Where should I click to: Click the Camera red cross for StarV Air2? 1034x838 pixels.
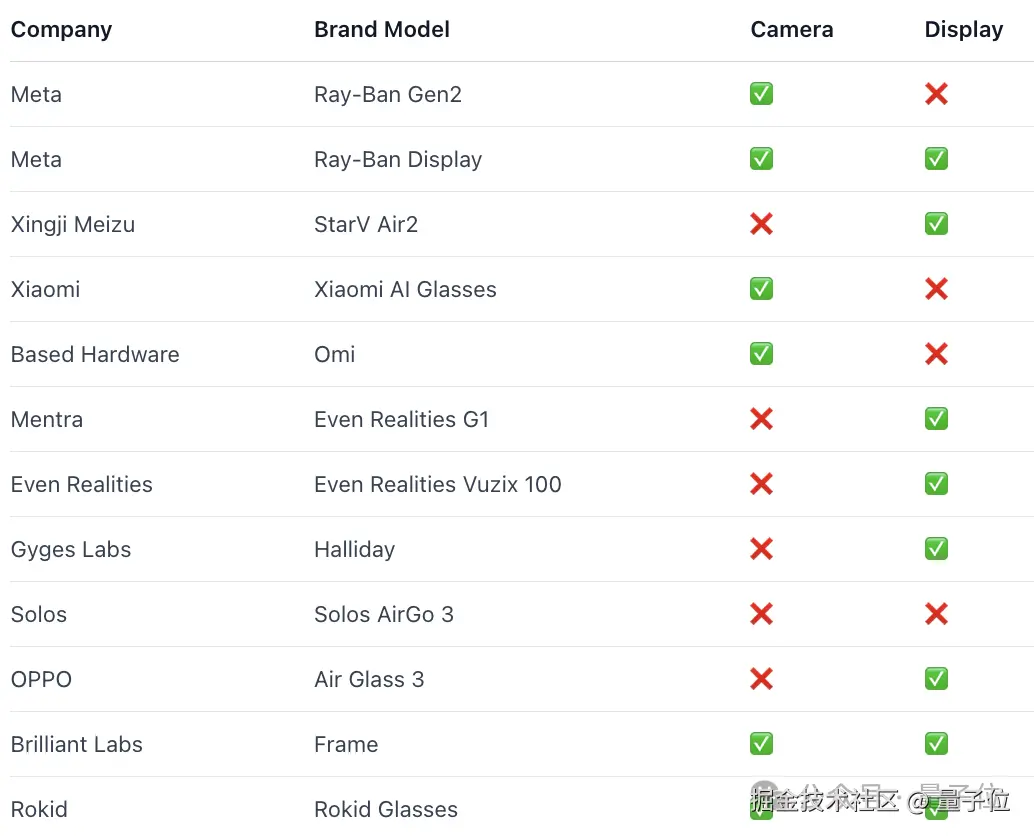tap(761, 224)
